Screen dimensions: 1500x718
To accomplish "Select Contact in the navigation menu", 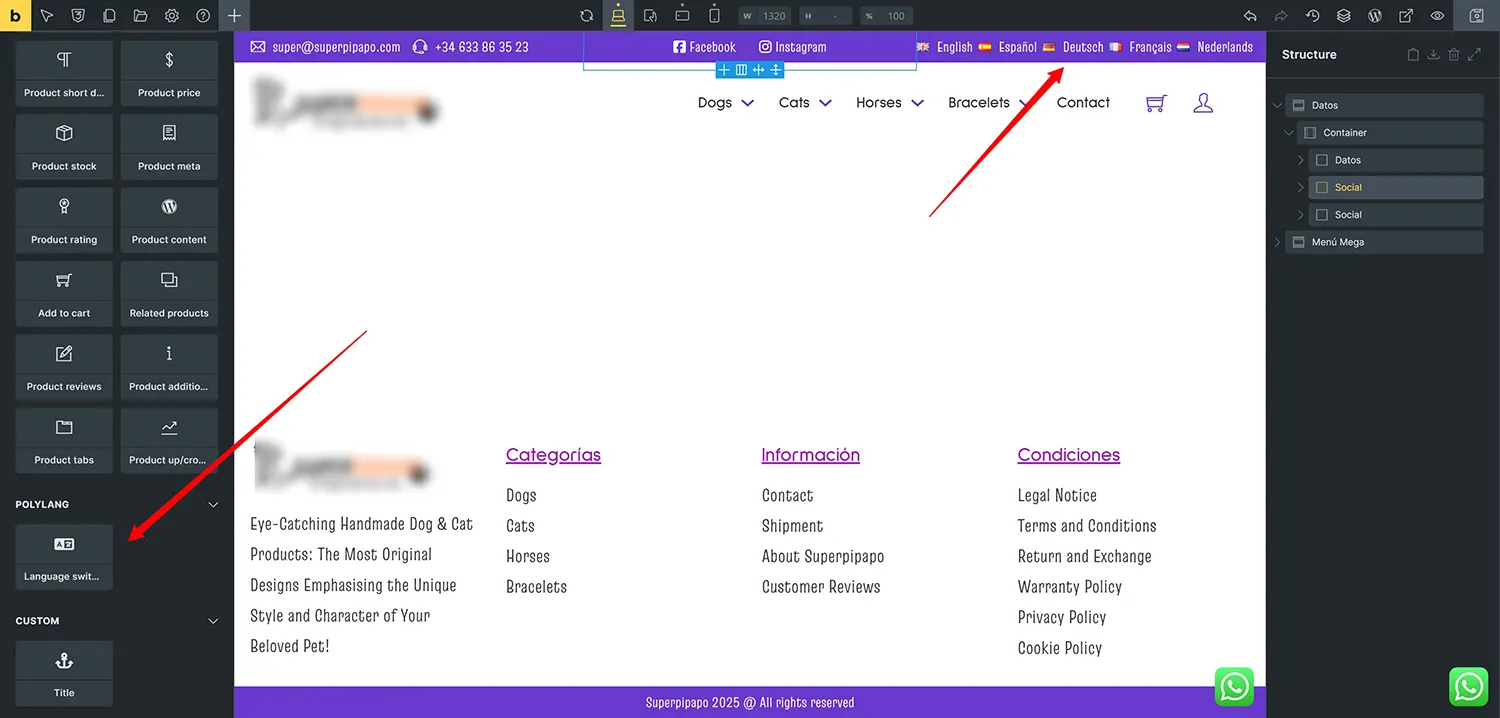I will [1083, 102].
